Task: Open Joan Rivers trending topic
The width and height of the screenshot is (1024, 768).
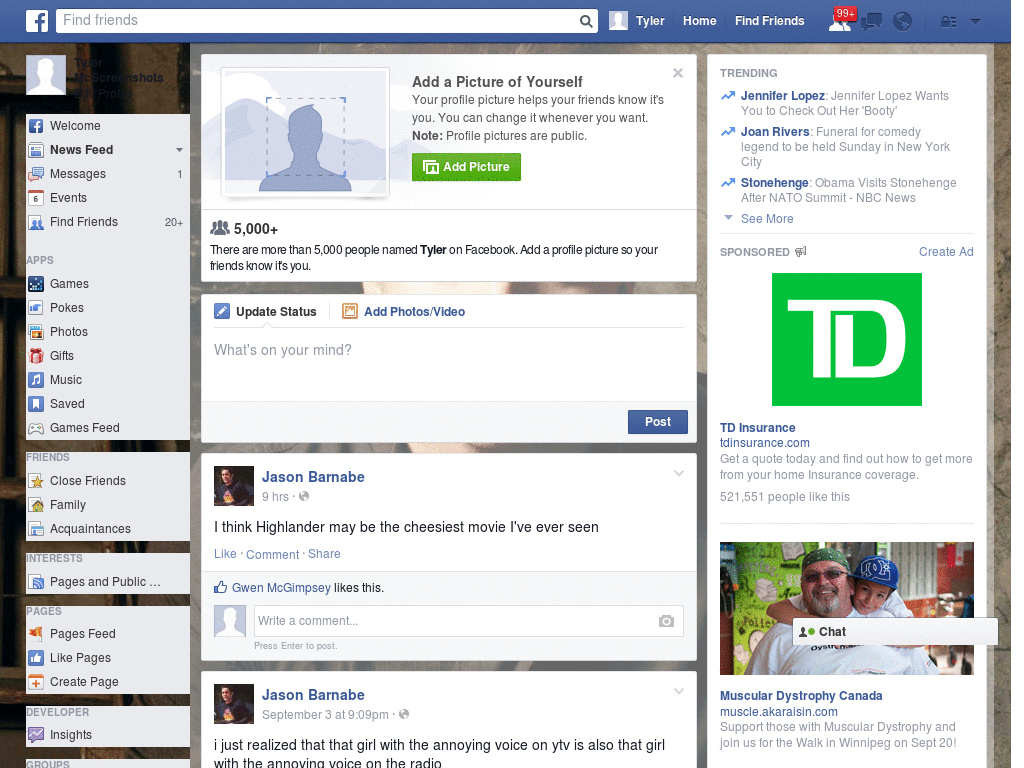Action: coord(775,132)
